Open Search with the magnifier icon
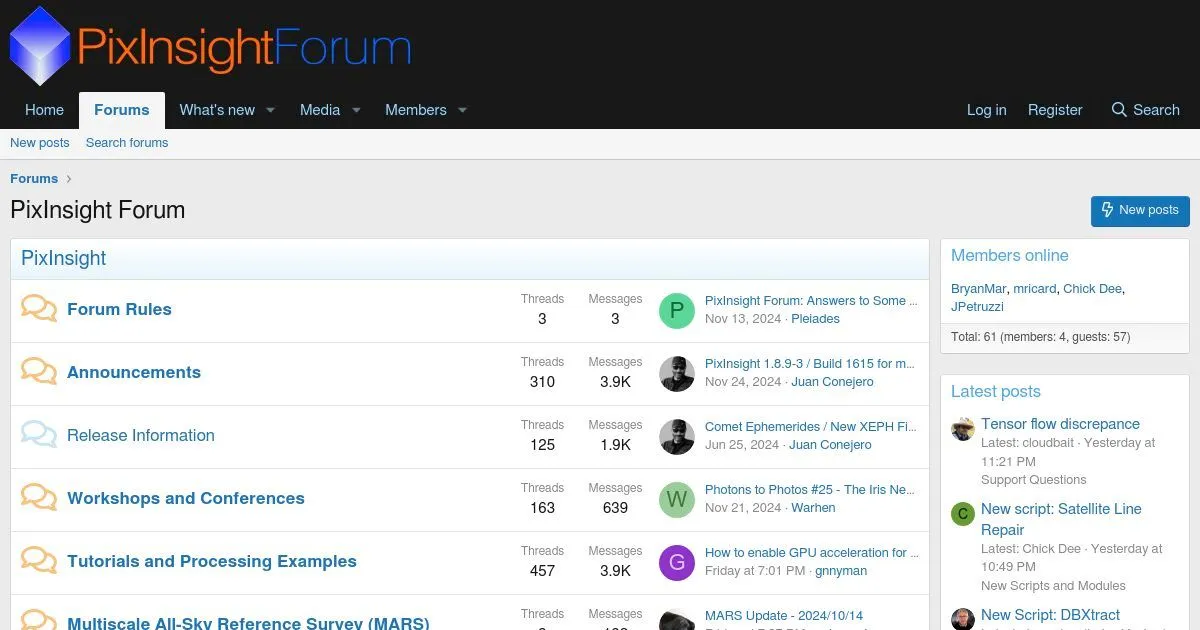 coord(1119,109)
